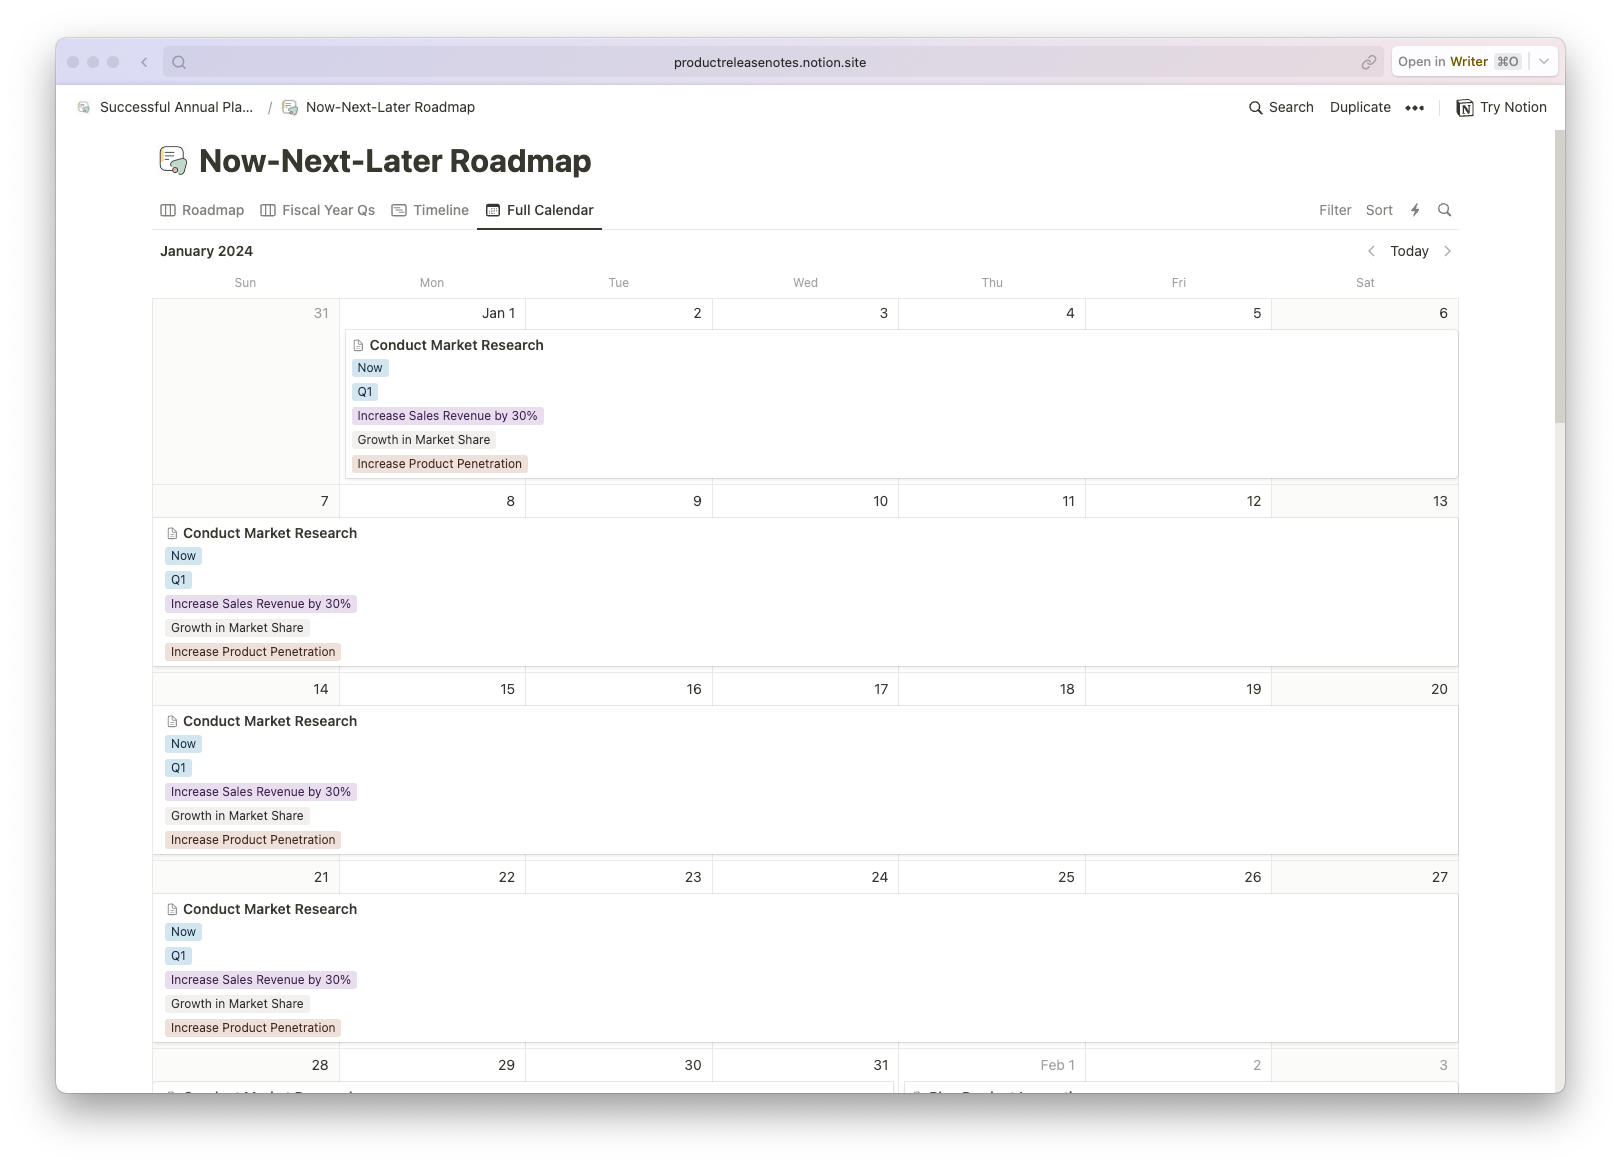Click the Q1 tag in Jan 14 week

(x=178, y=768)
